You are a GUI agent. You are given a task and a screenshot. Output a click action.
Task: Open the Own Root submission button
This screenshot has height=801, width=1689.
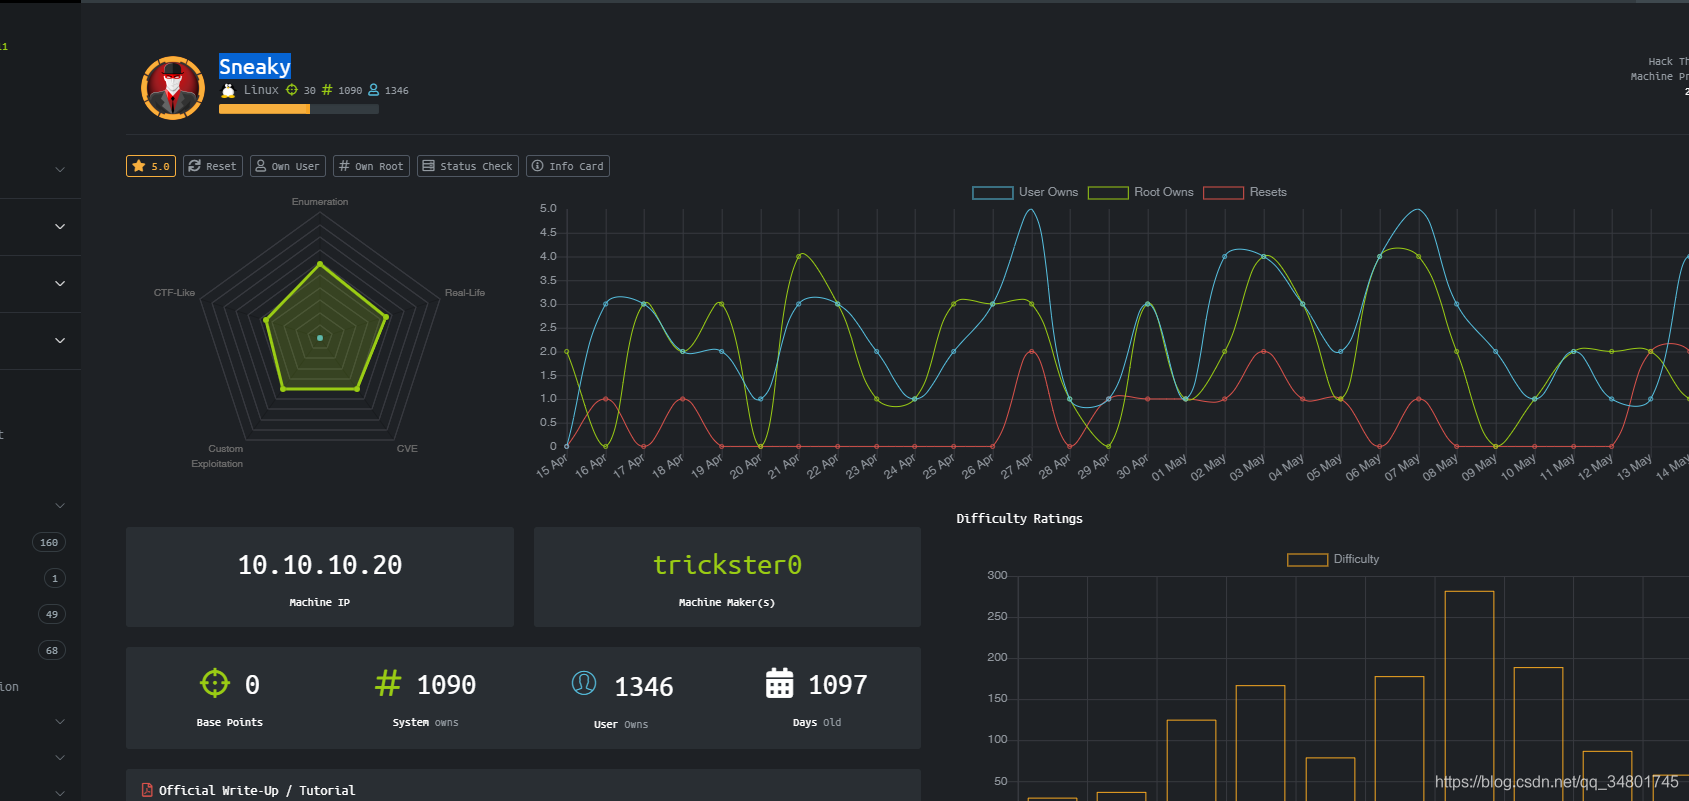[372, 166]
